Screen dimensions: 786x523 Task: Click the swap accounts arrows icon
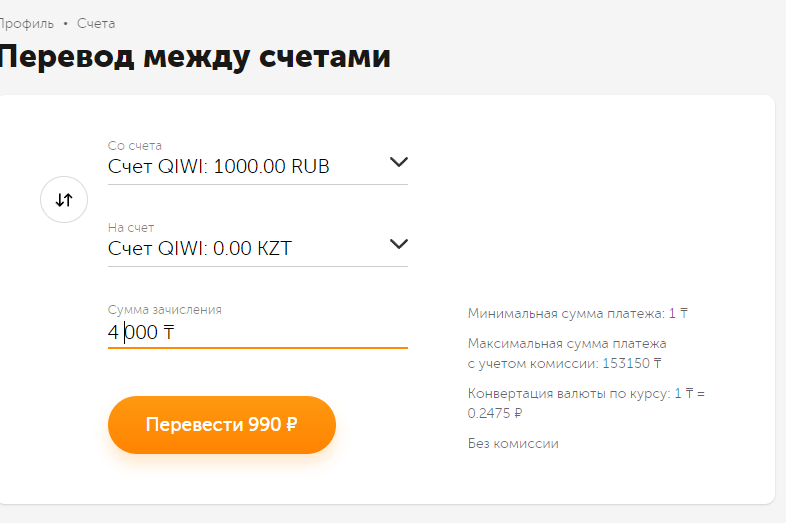pyautogui.click(x=64, y=200)
